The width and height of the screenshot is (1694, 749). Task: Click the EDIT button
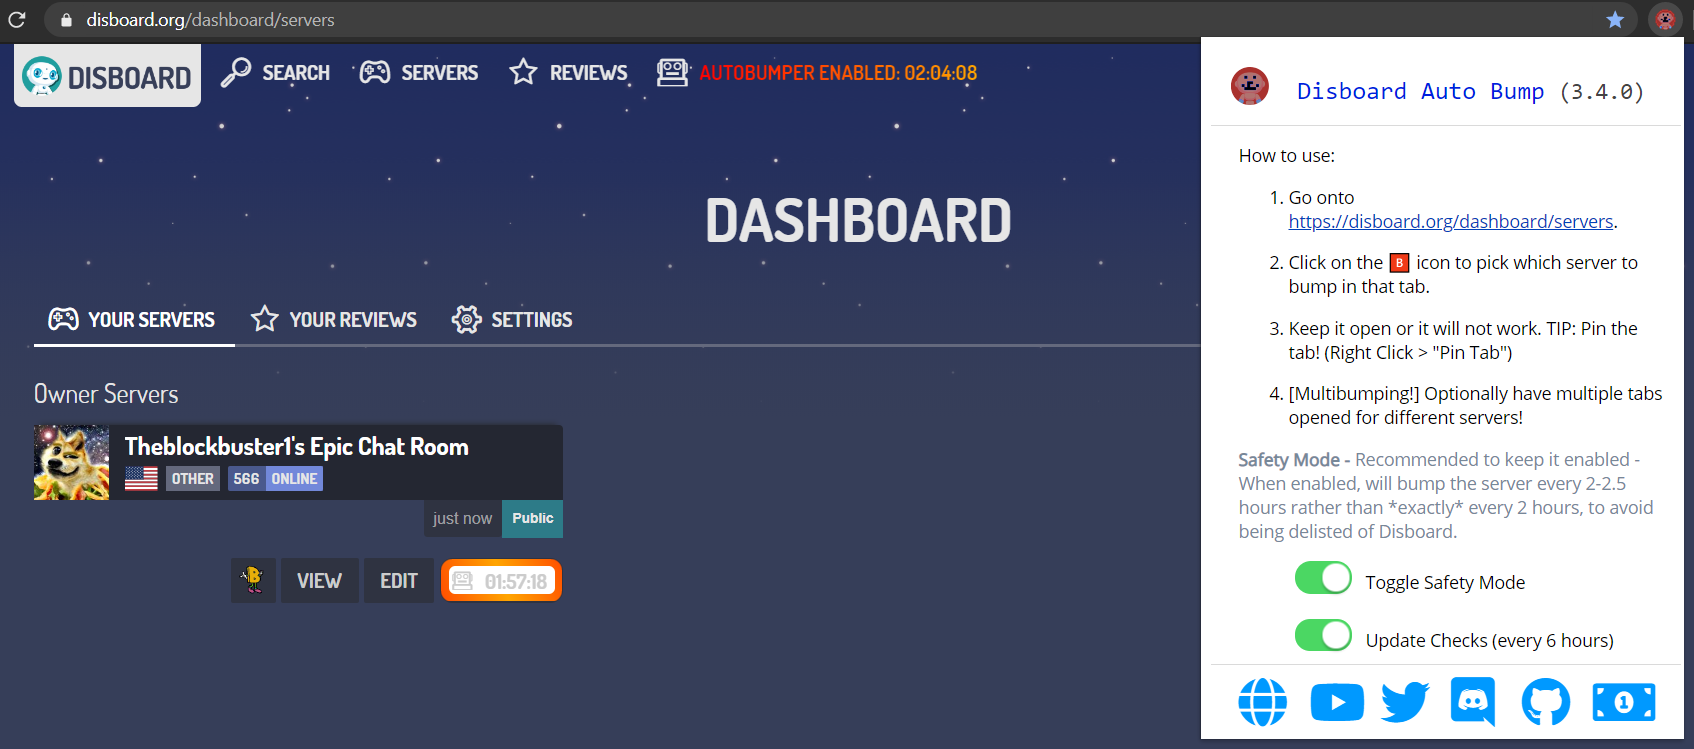[x=399, y=581]
